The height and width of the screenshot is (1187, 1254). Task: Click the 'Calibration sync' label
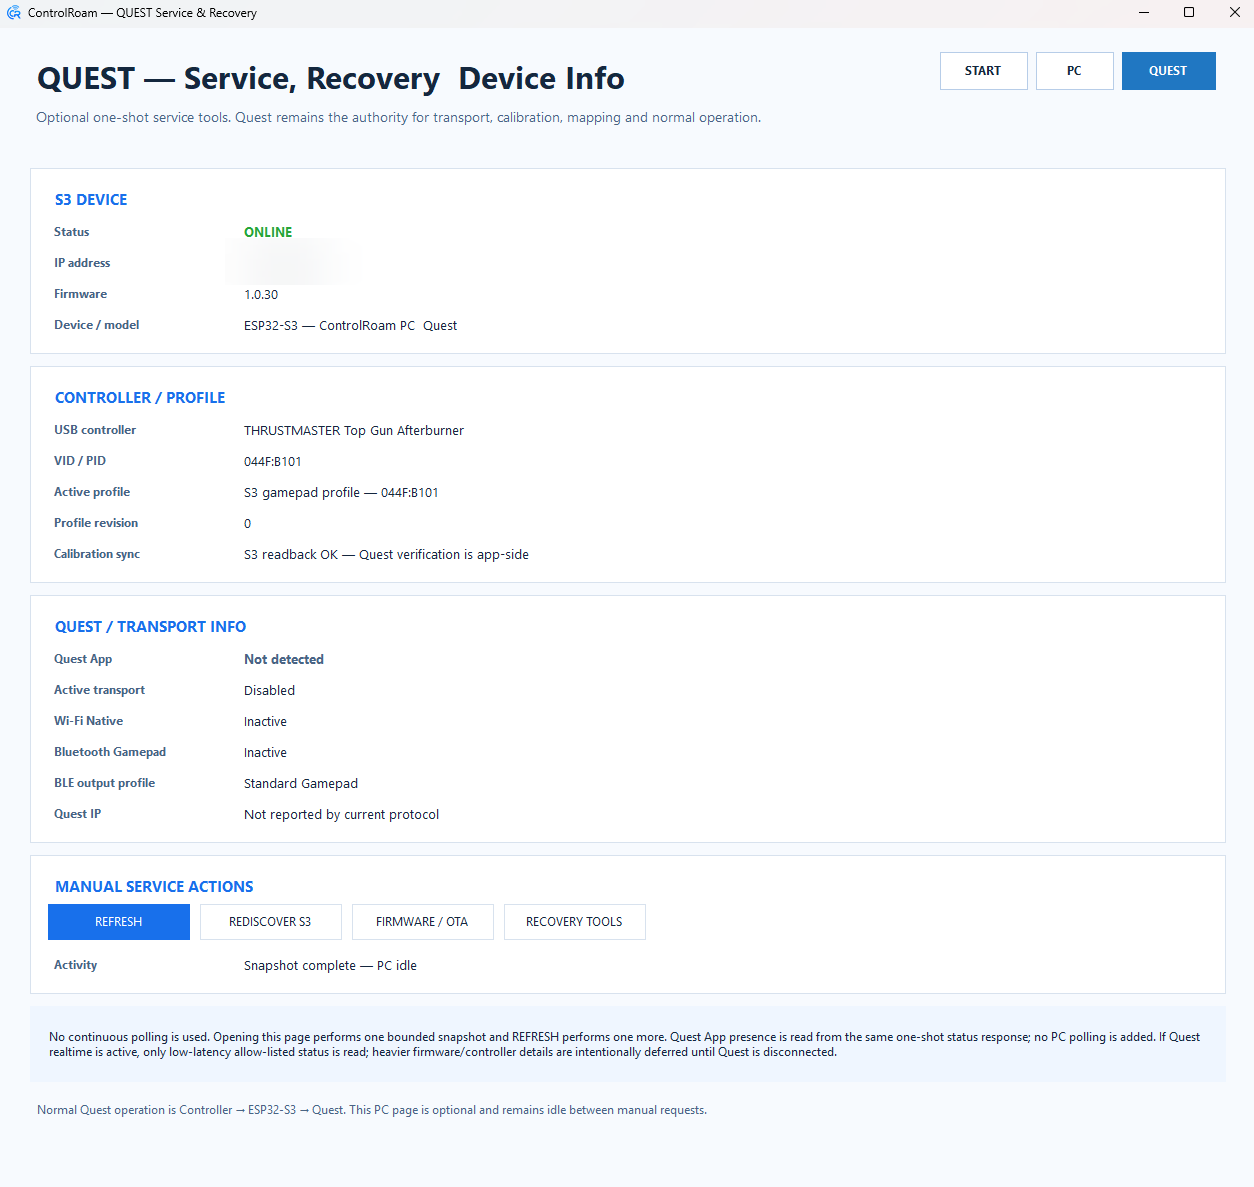(x=97, y=554)
